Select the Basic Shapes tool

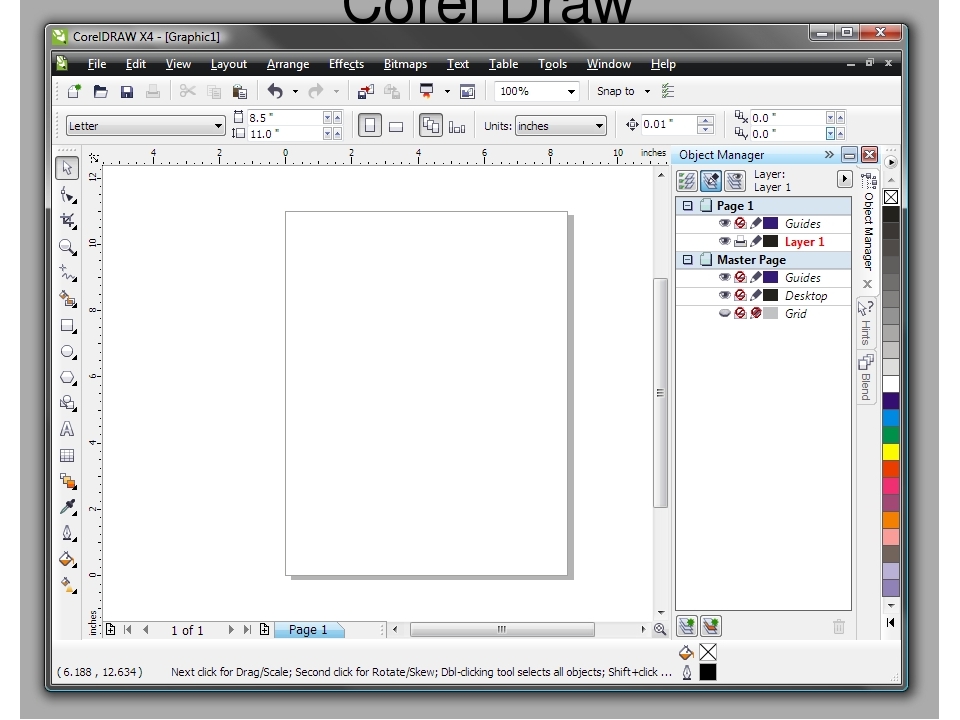[67, 403]
